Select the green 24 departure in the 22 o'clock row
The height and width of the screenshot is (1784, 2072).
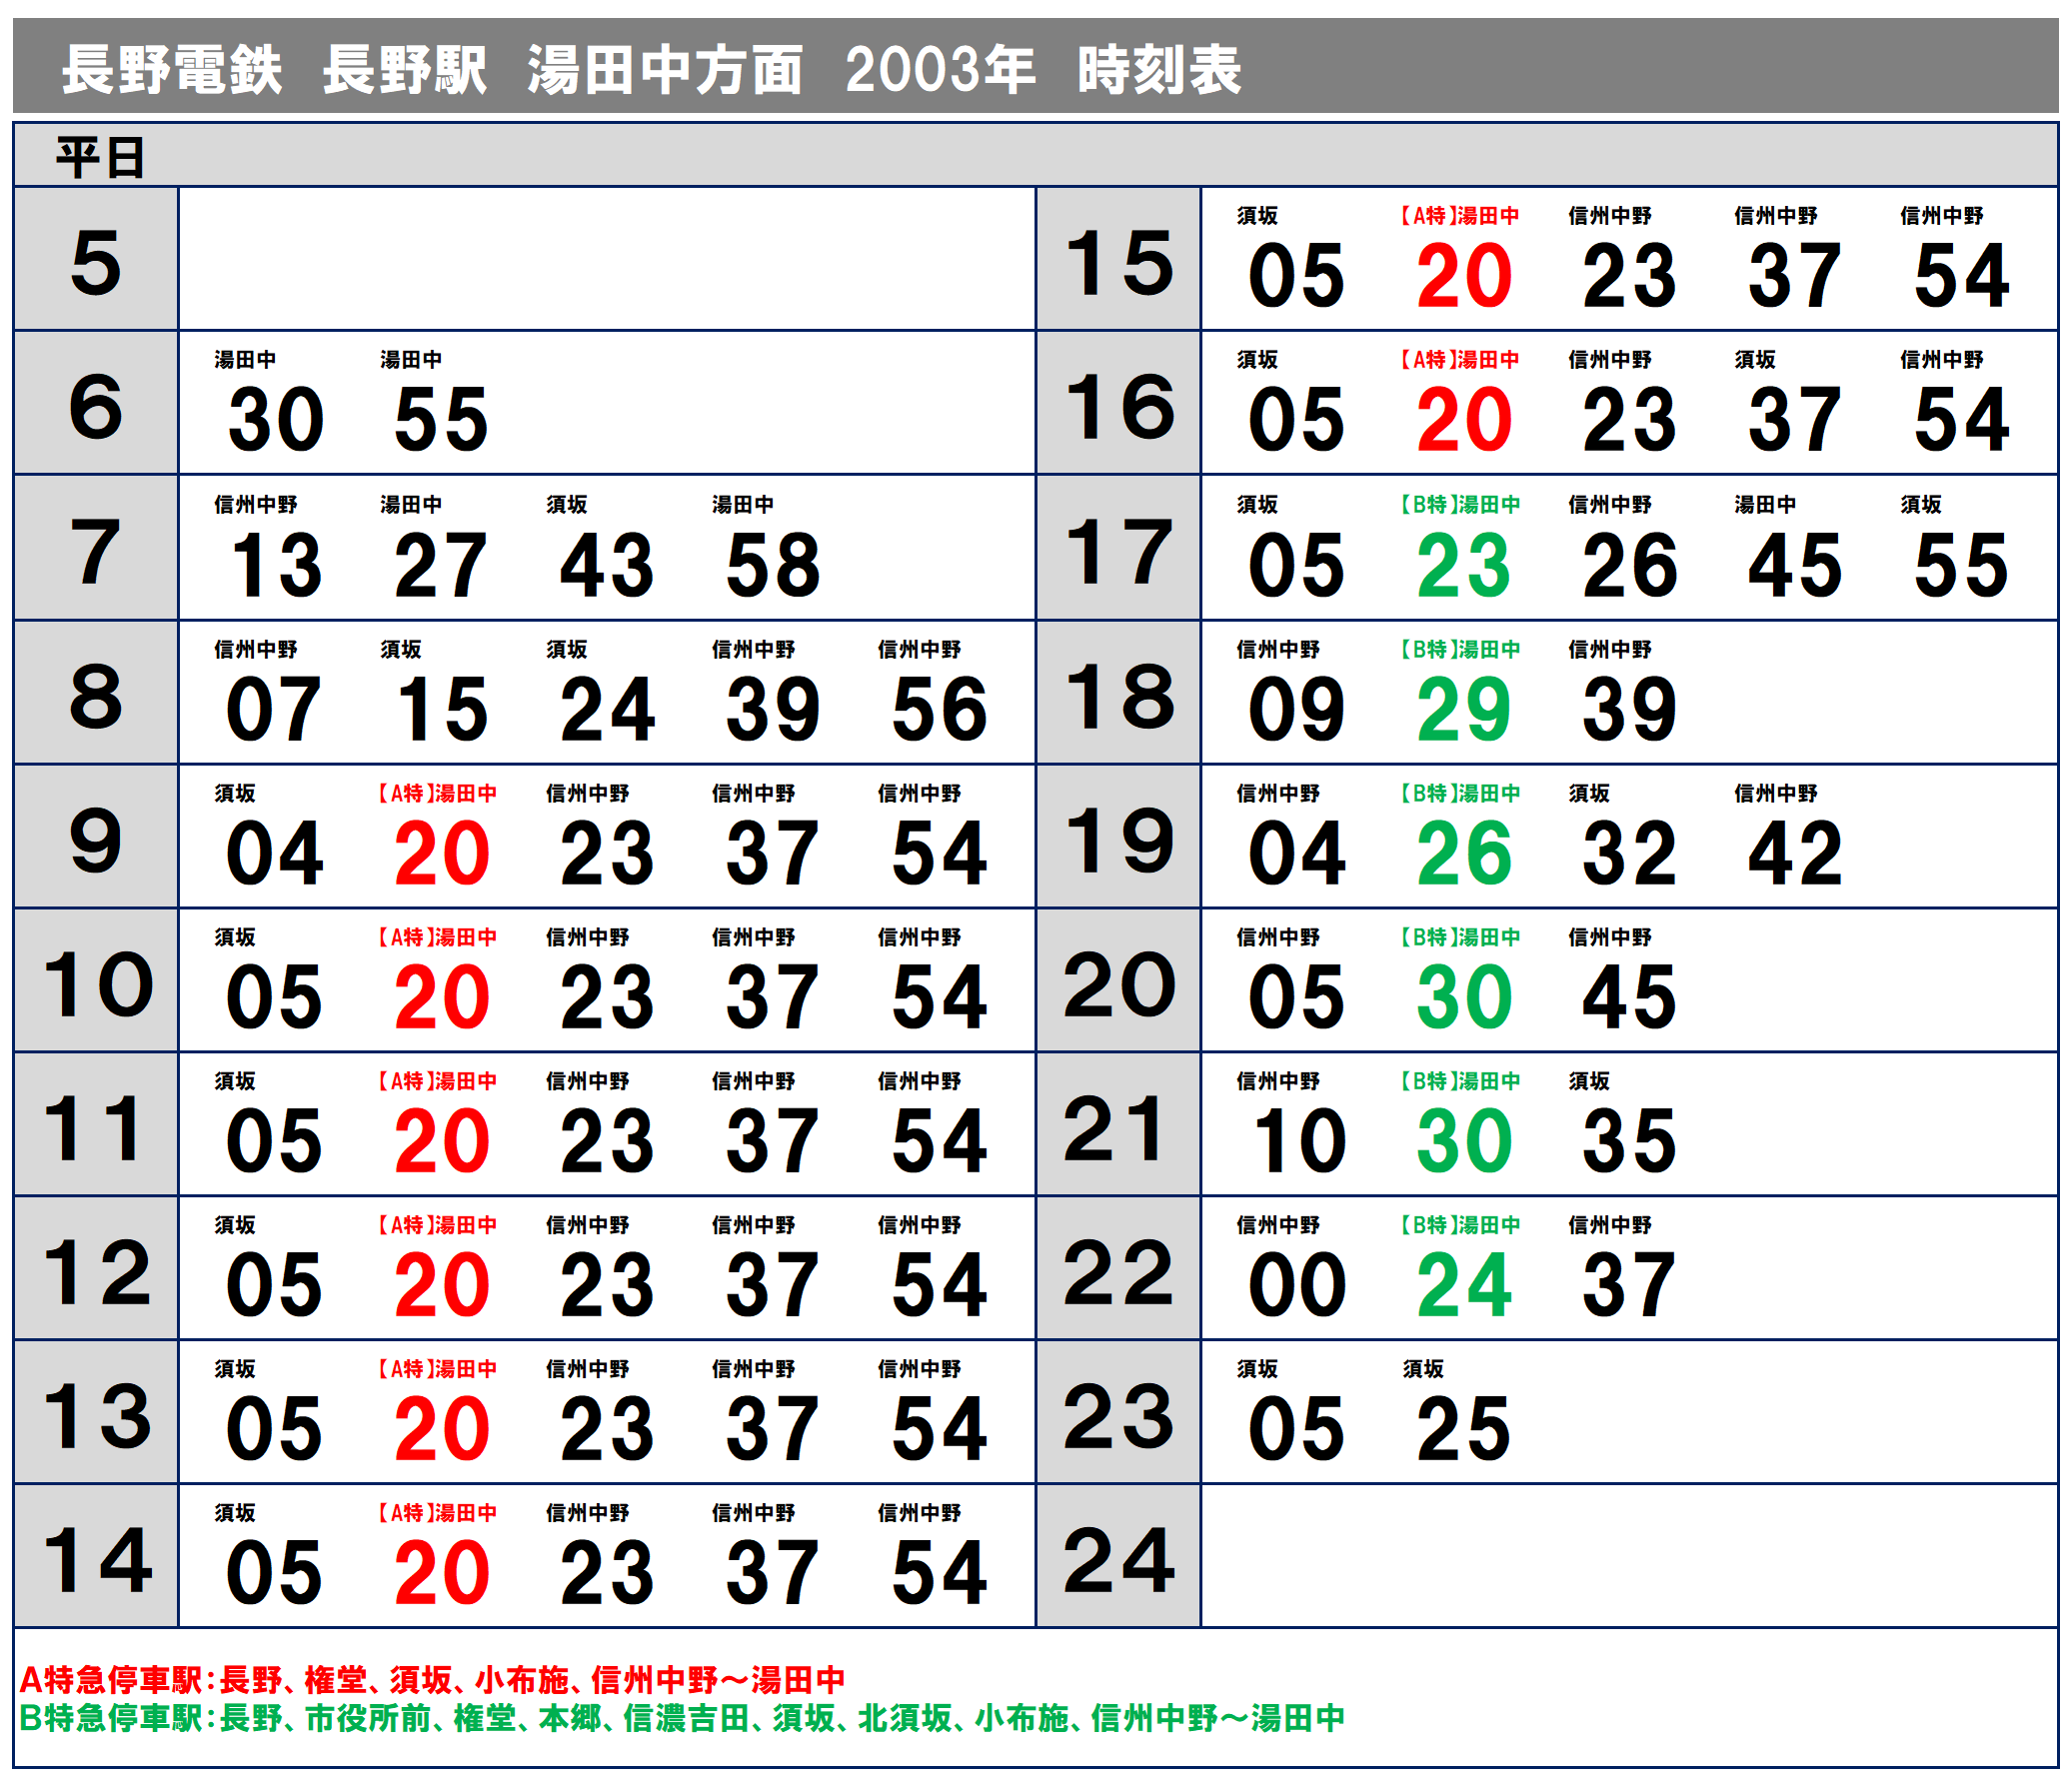[1464, 1286]
